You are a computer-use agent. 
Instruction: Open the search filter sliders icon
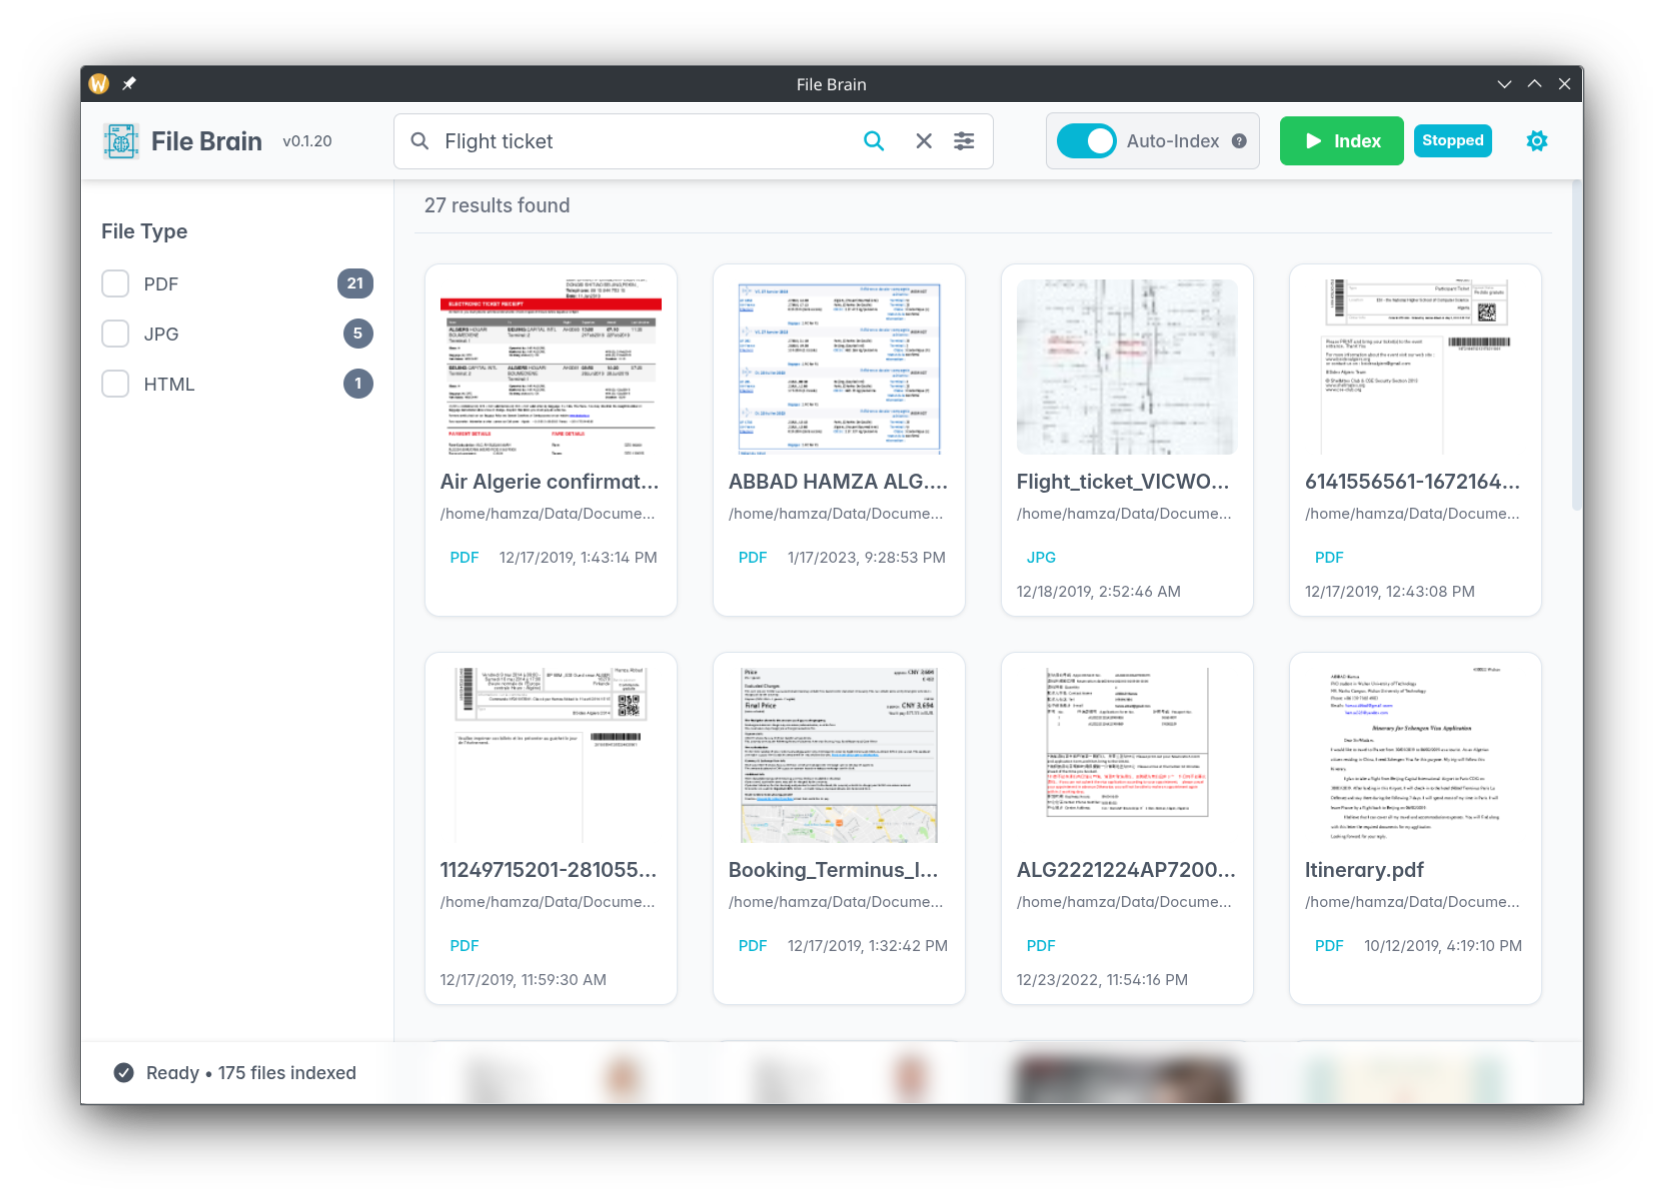tap(963, 141)
